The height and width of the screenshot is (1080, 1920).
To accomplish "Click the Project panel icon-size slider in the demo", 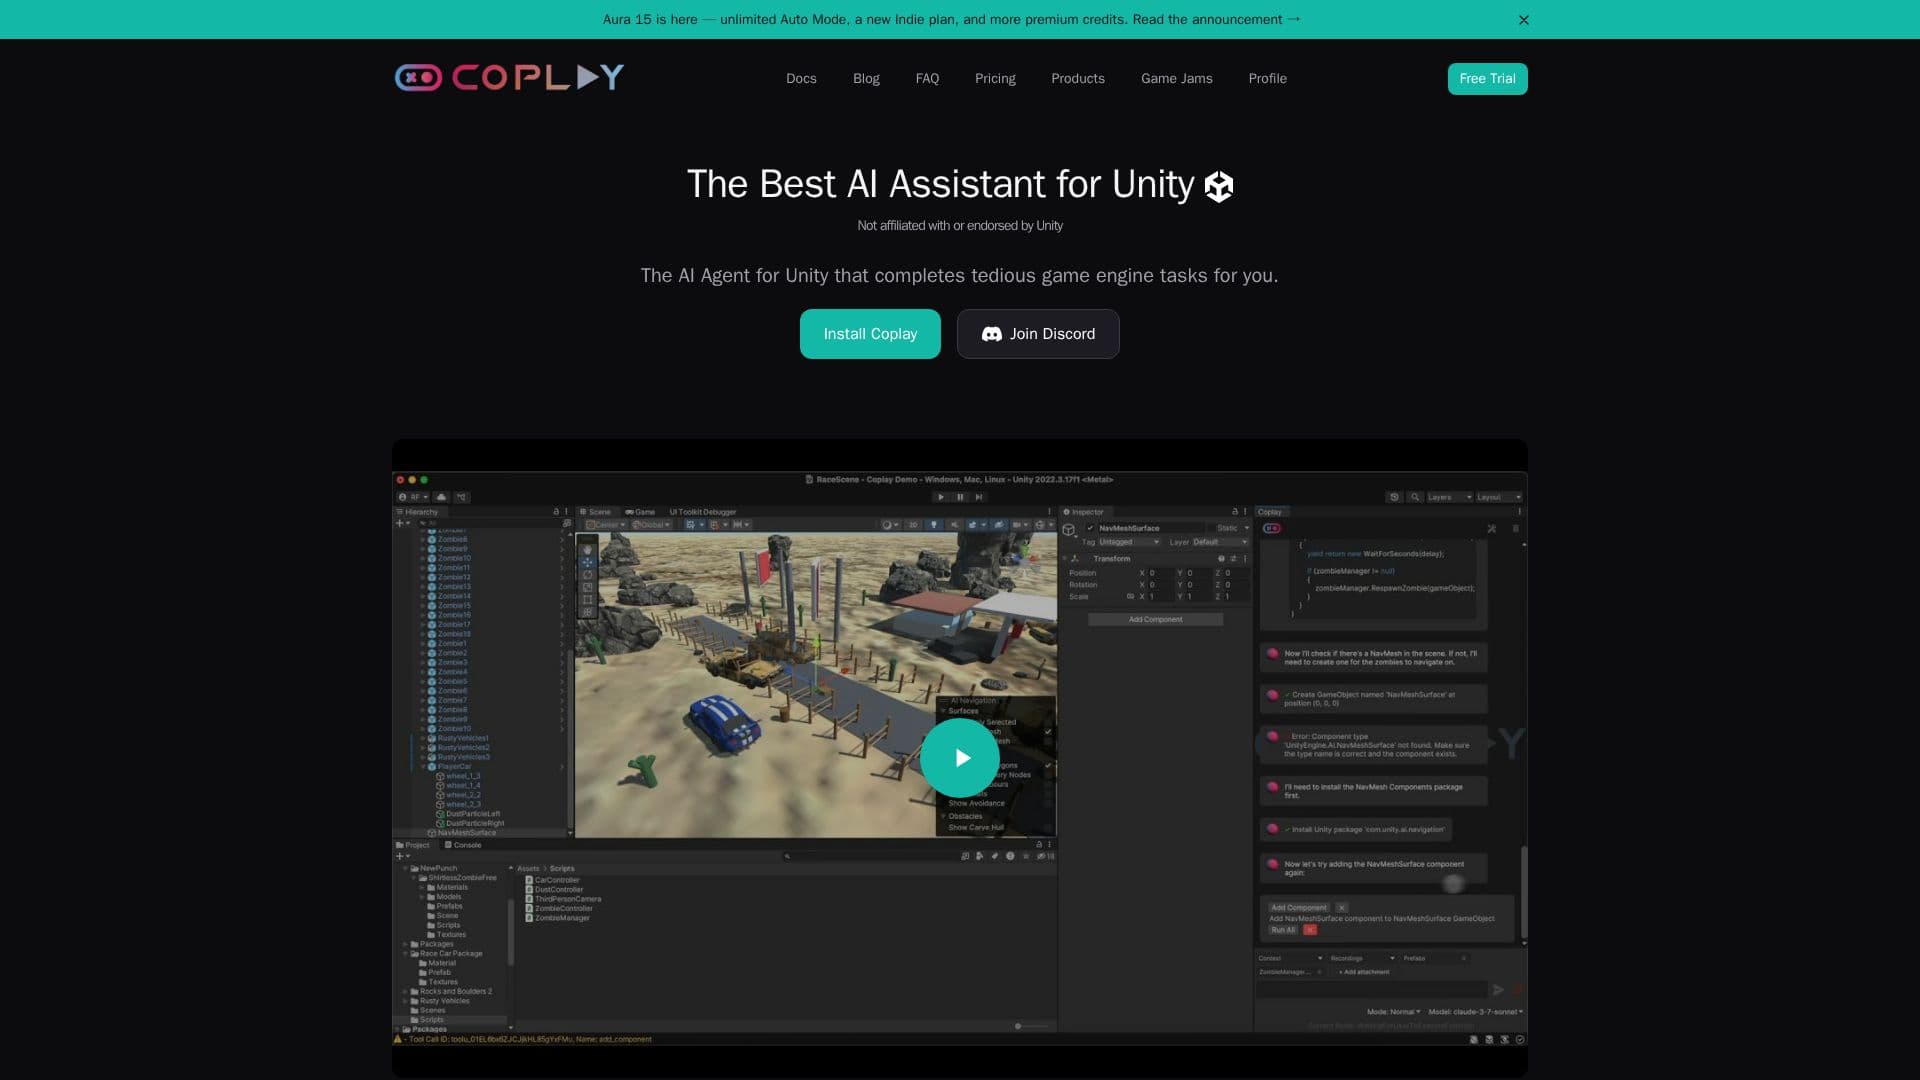I will (x=1031, y=1026).
